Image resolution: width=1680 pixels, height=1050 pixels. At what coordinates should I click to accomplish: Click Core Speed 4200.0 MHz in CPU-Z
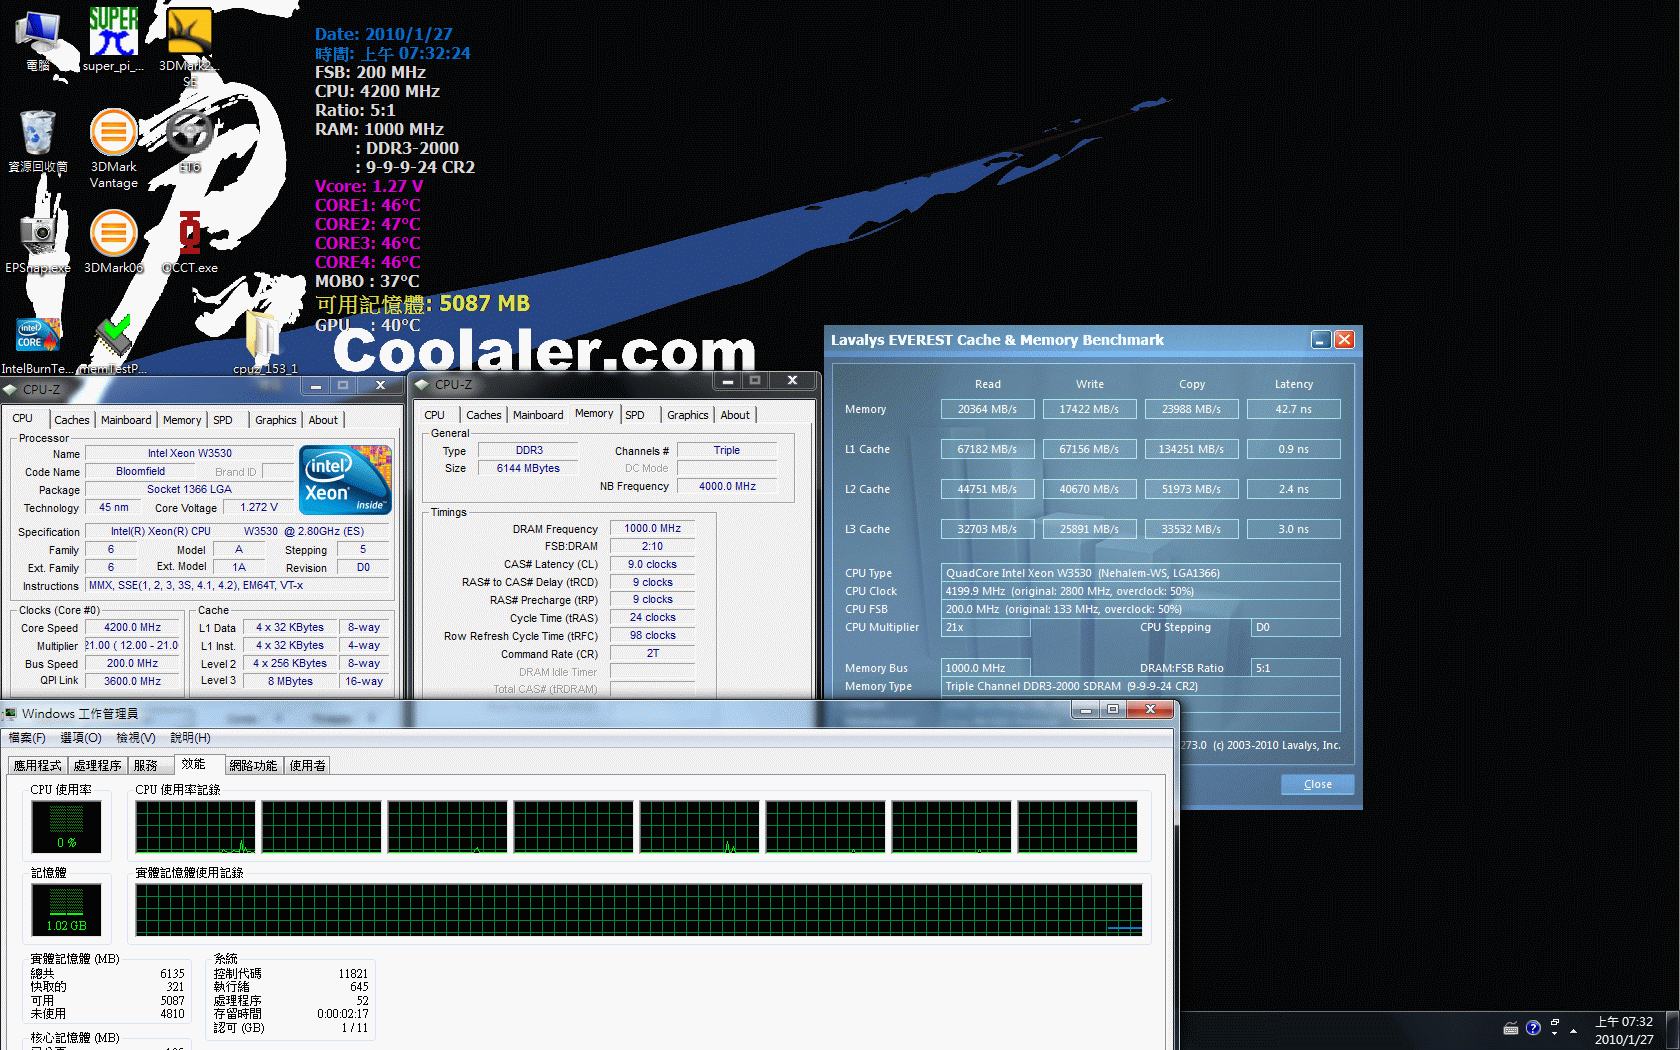132,628
